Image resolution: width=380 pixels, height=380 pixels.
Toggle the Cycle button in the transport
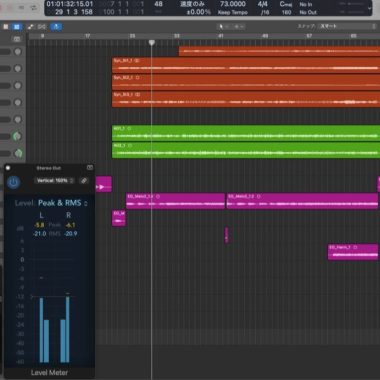pos(33,7)
